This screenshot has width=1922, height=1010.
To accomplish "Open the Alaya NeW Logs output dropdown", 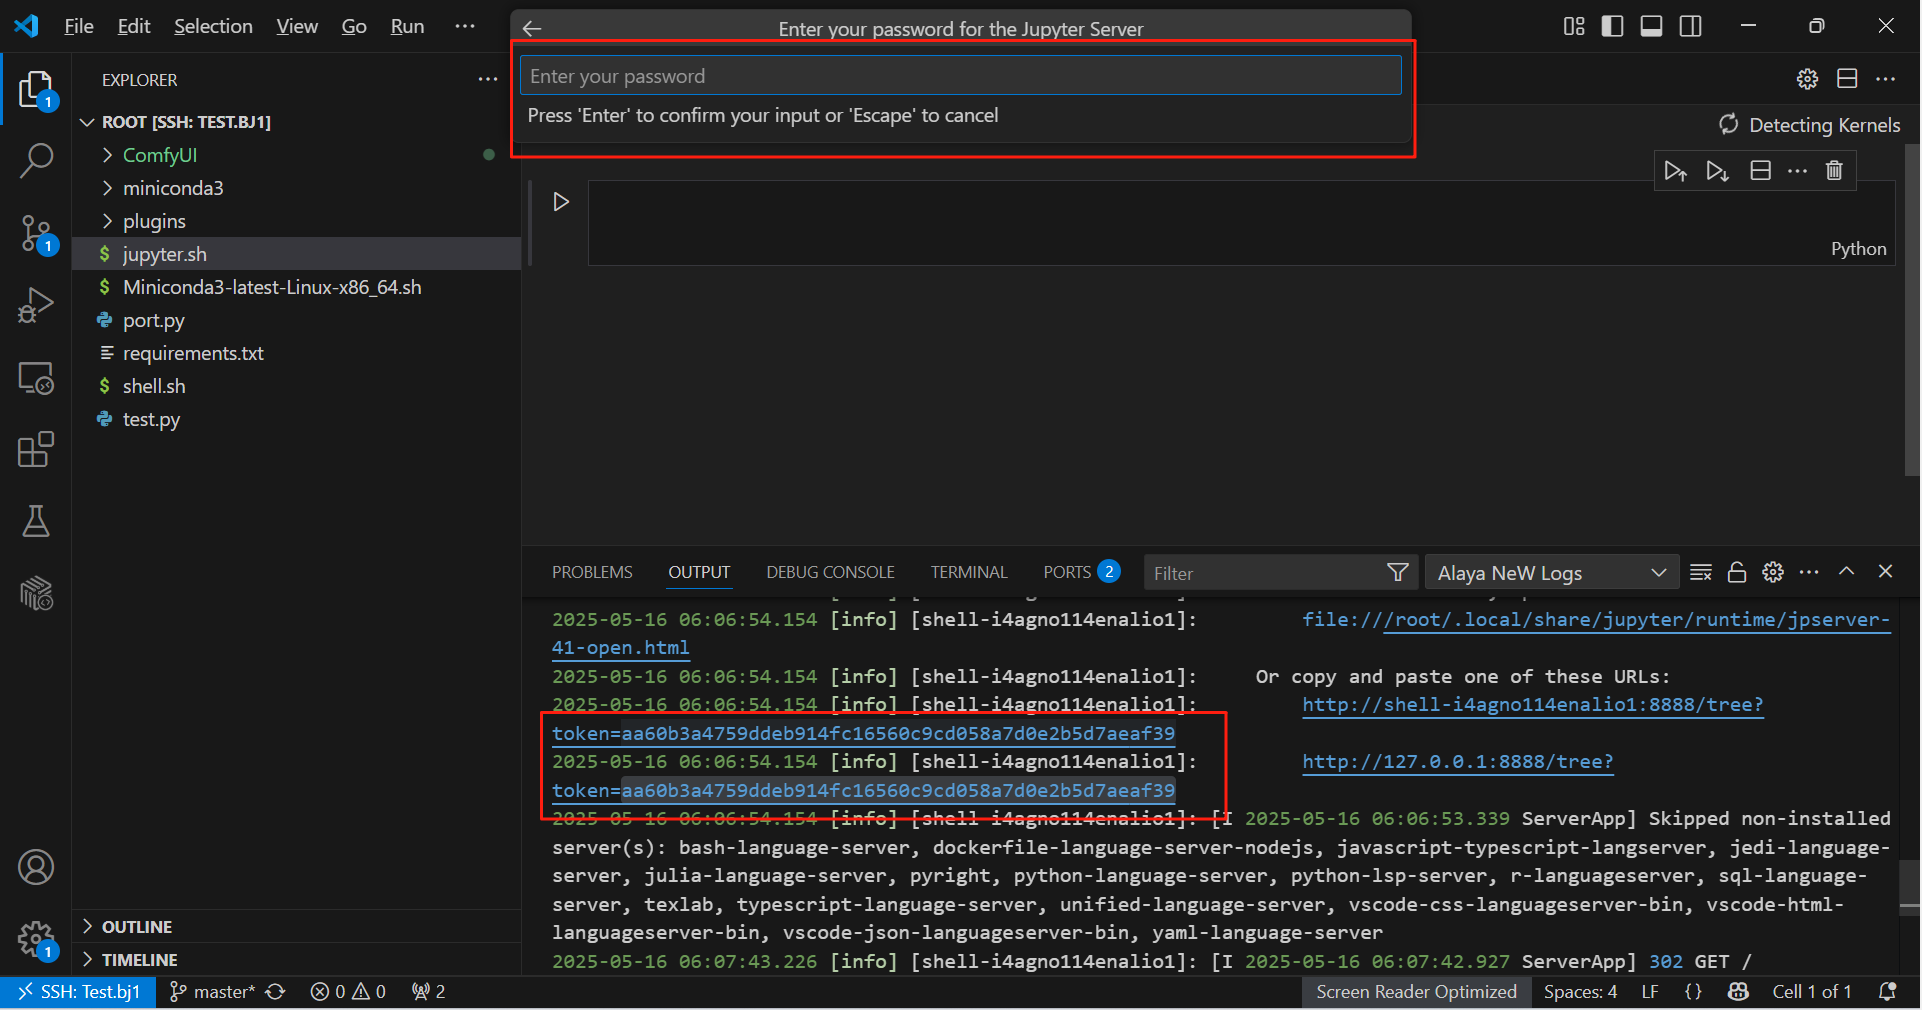I will coord(1550,573).
